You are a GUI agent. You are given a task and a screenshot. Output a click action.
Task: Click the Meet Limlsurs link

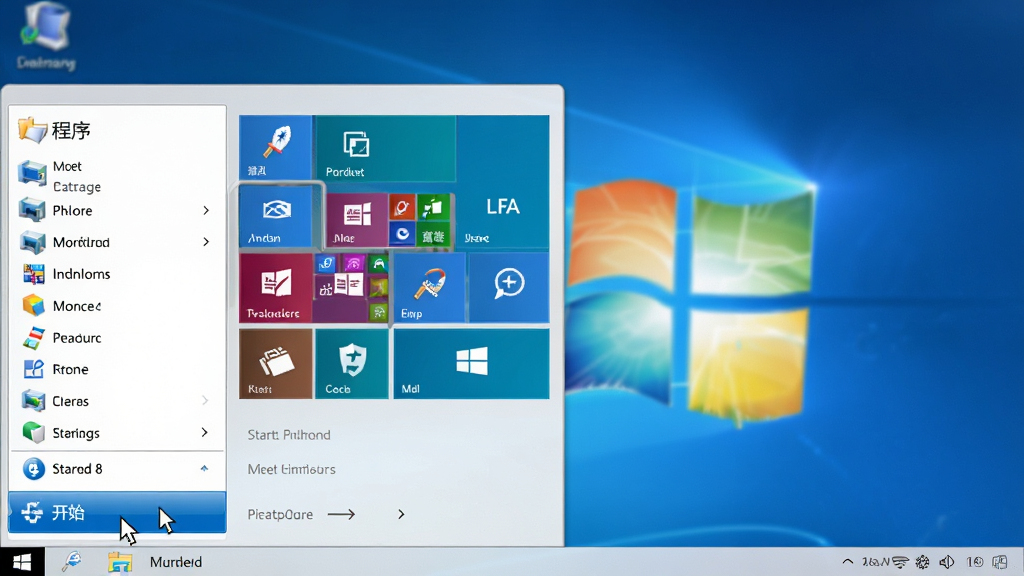click(x=291, y=470)
